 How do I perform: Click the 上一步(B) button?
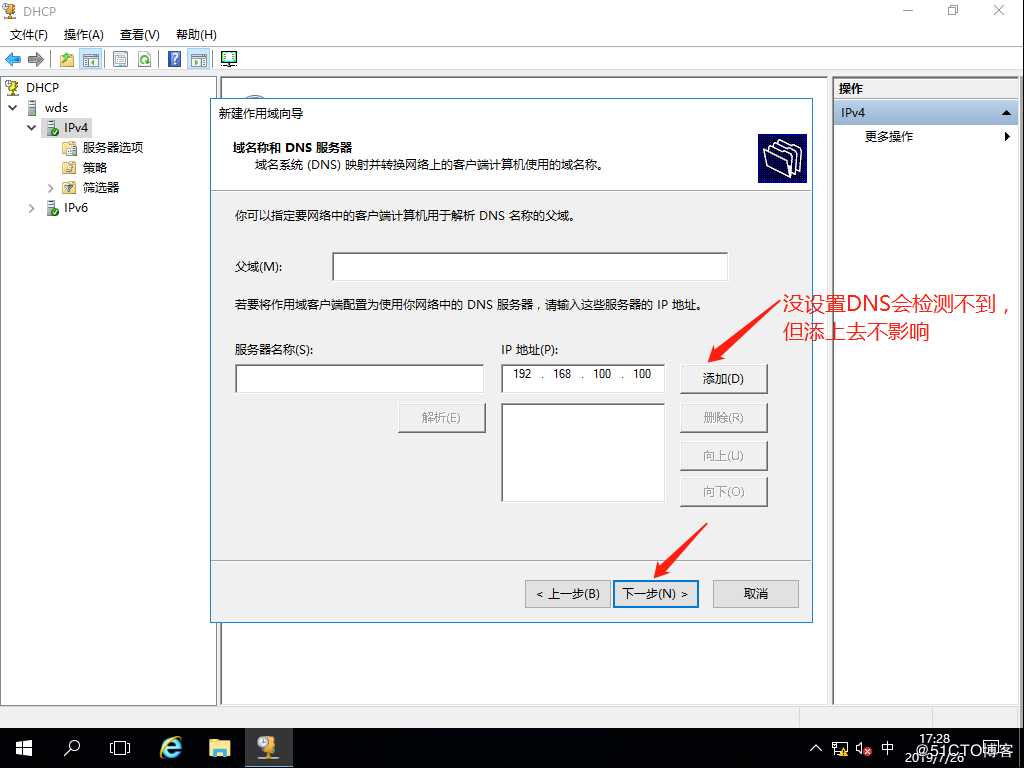point(568,594)
